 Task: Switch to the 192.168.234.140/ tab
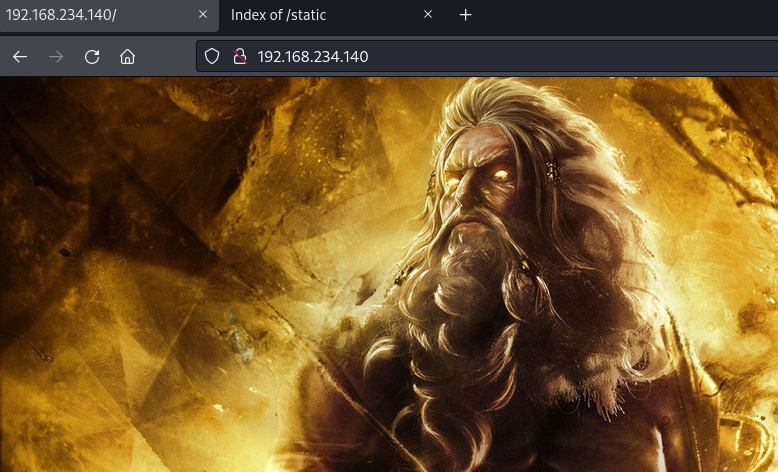108,15
